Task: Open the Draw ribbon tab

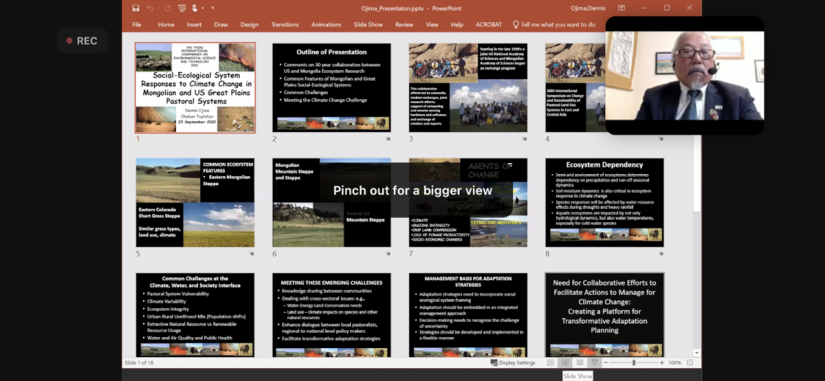Action: tap(221, 24)
